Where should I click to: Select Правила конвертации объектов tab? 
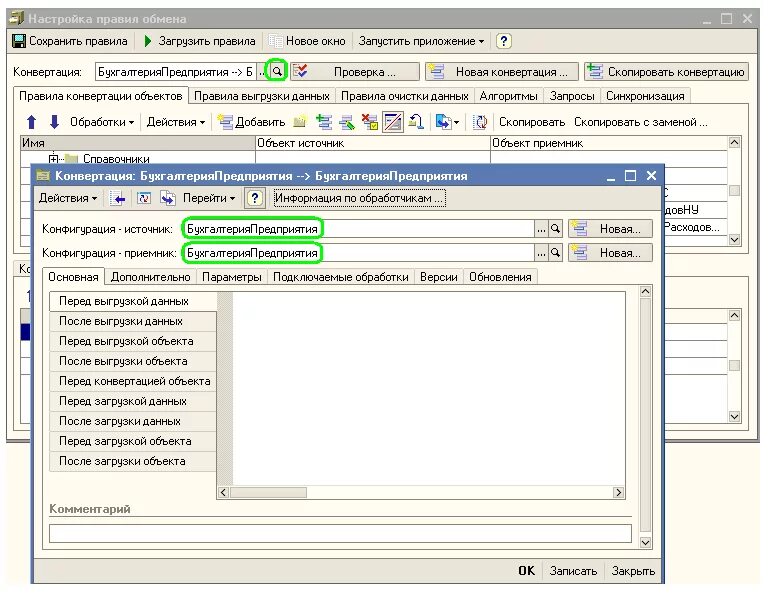[101, 96]
